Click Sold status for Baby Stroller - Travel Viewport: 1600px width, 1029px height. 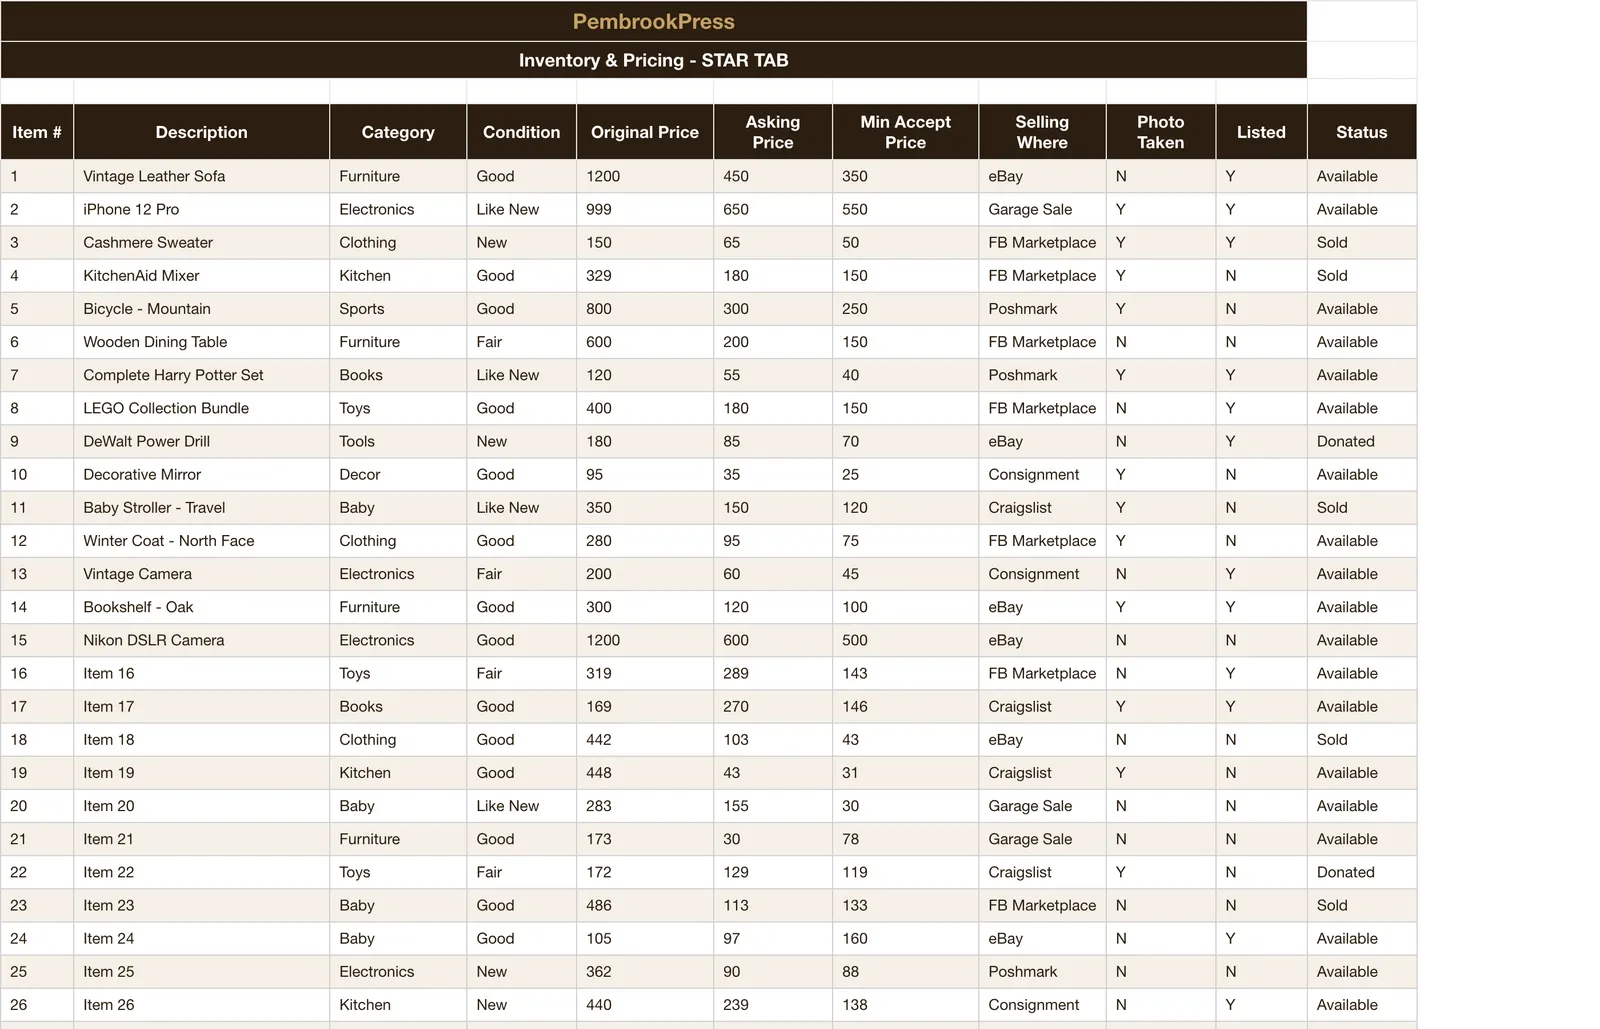pos(1362,507)
